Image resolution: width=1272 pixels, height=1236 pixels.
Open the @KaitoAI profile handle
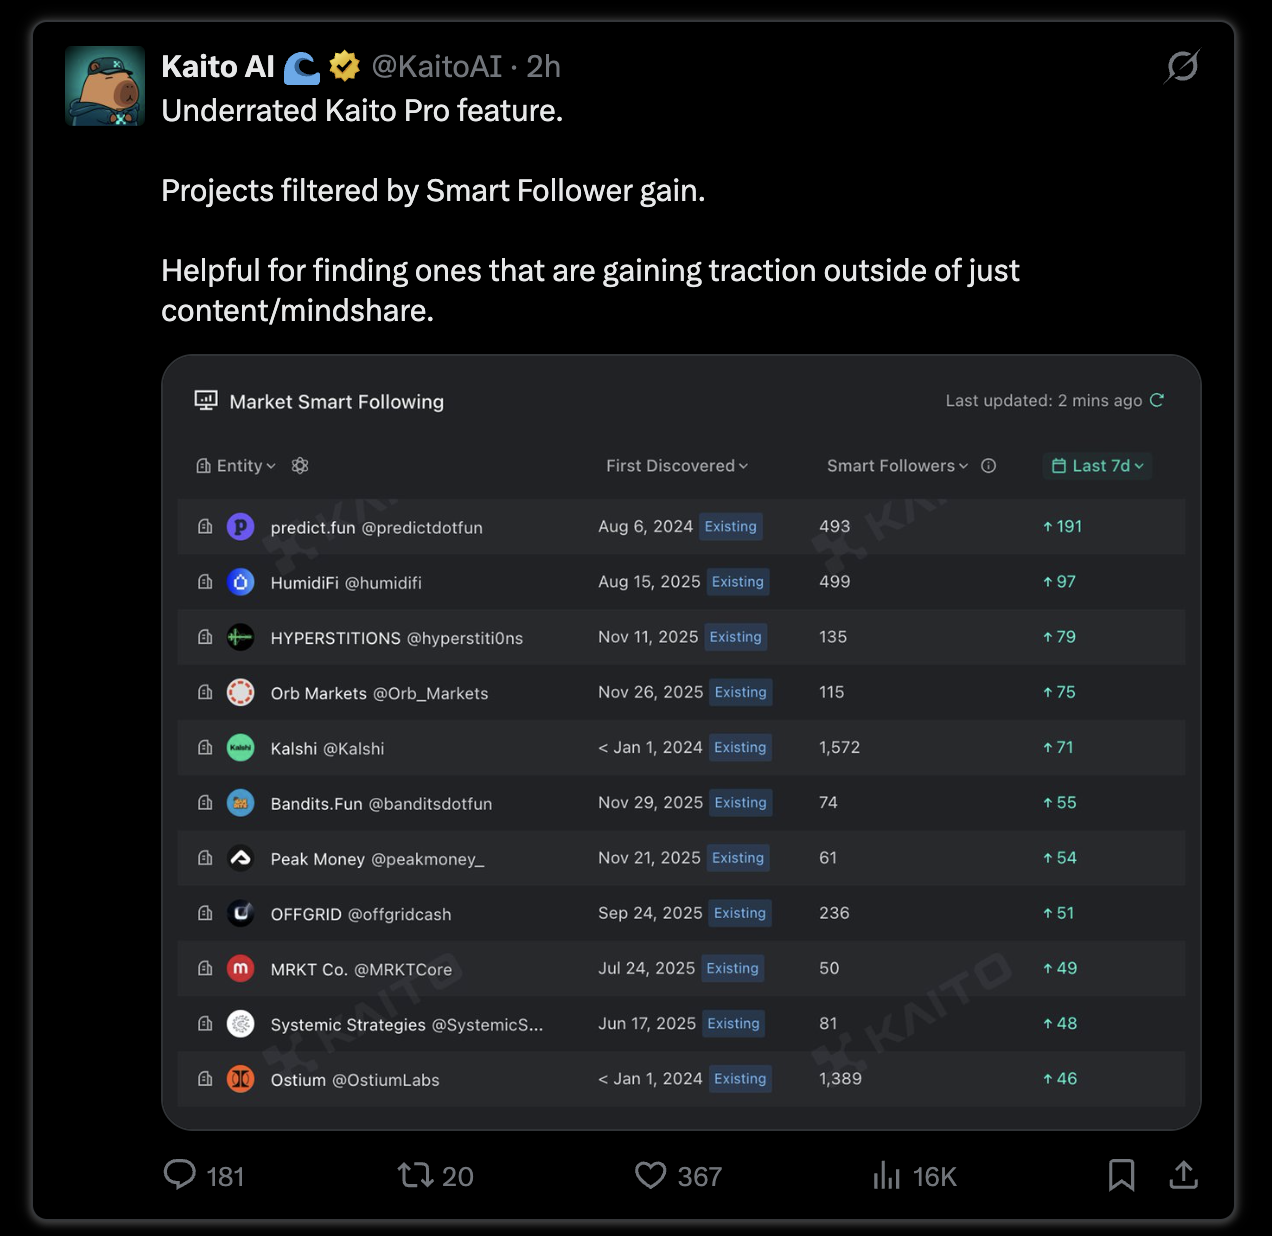(437, 67)
